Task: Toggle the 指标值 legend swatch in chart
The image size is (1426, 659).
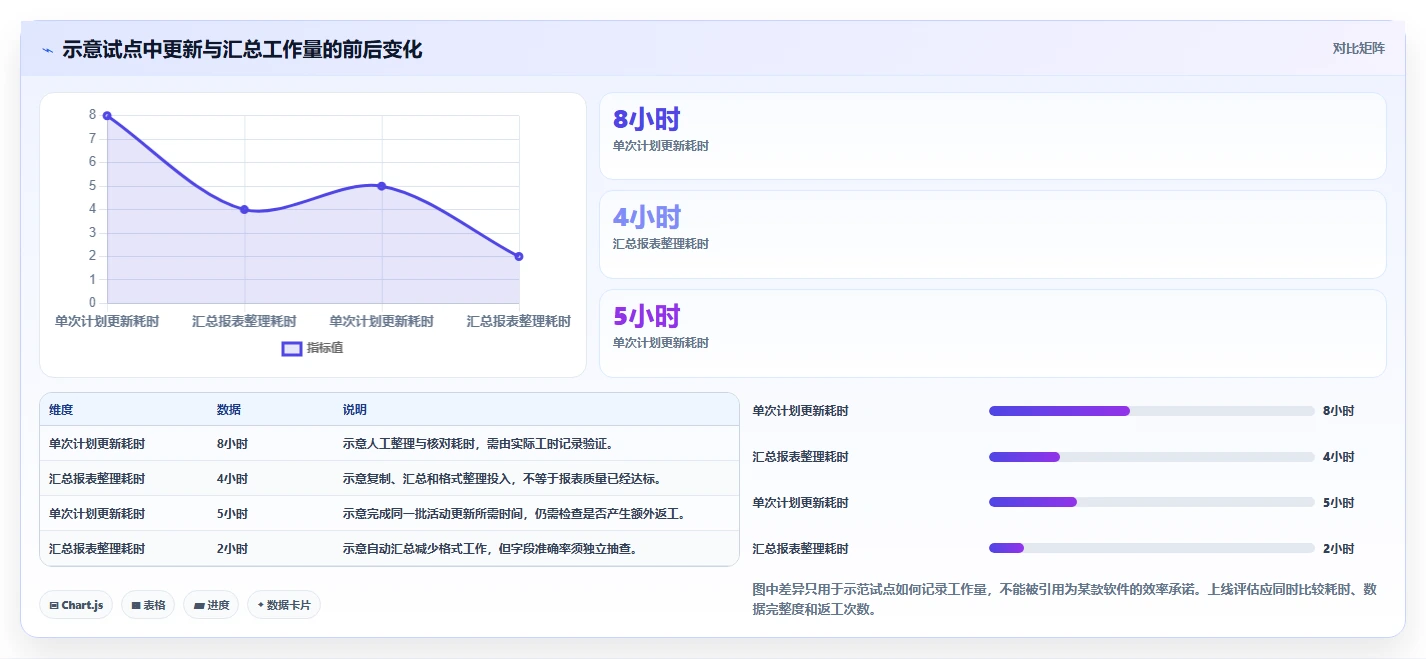Action: pos(292,349)
